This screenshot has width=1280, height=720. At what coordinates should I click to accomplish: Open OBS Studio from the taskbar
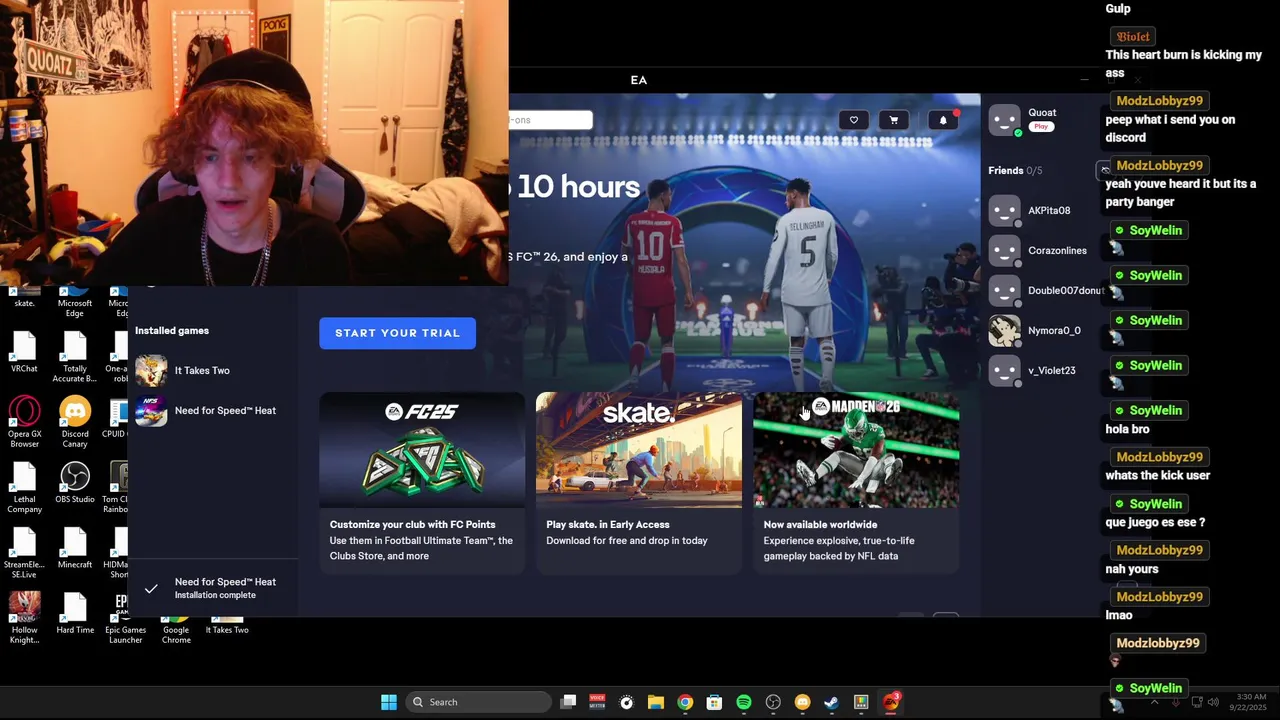tap(773, 702)
